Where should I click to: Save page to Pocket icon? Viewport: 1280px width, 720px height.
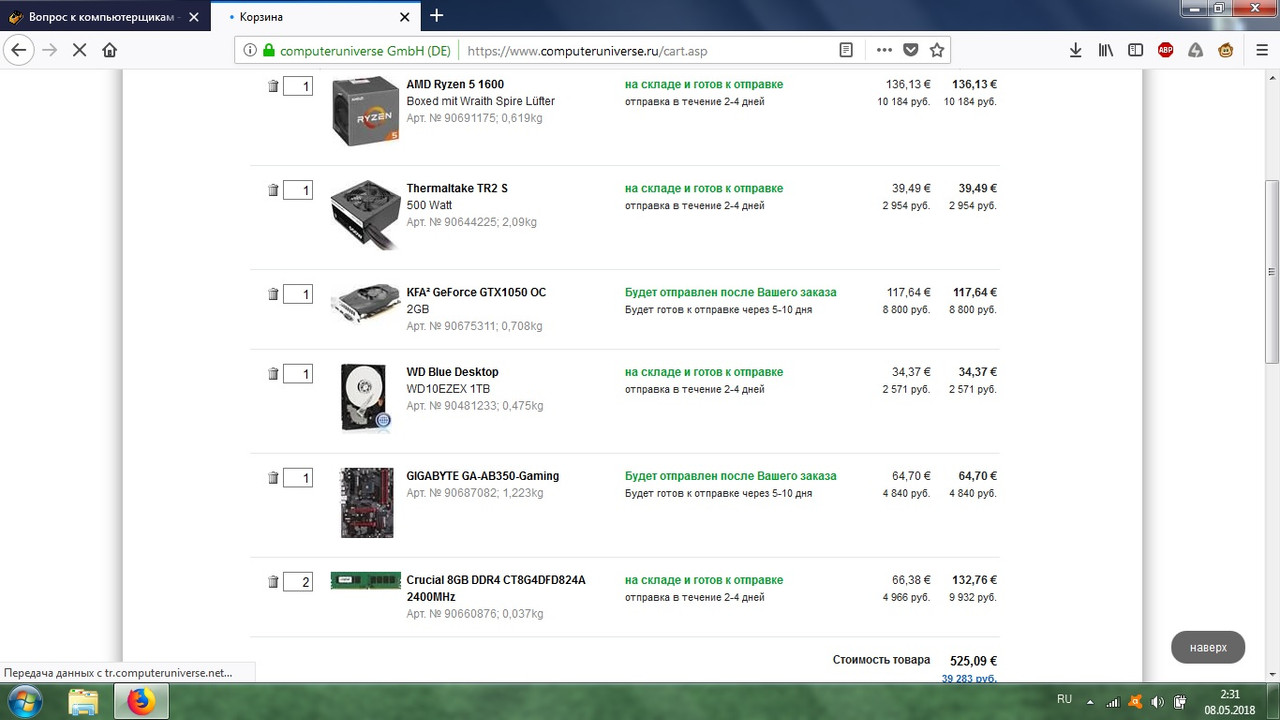pyautogui.click(x=910, y=50)
